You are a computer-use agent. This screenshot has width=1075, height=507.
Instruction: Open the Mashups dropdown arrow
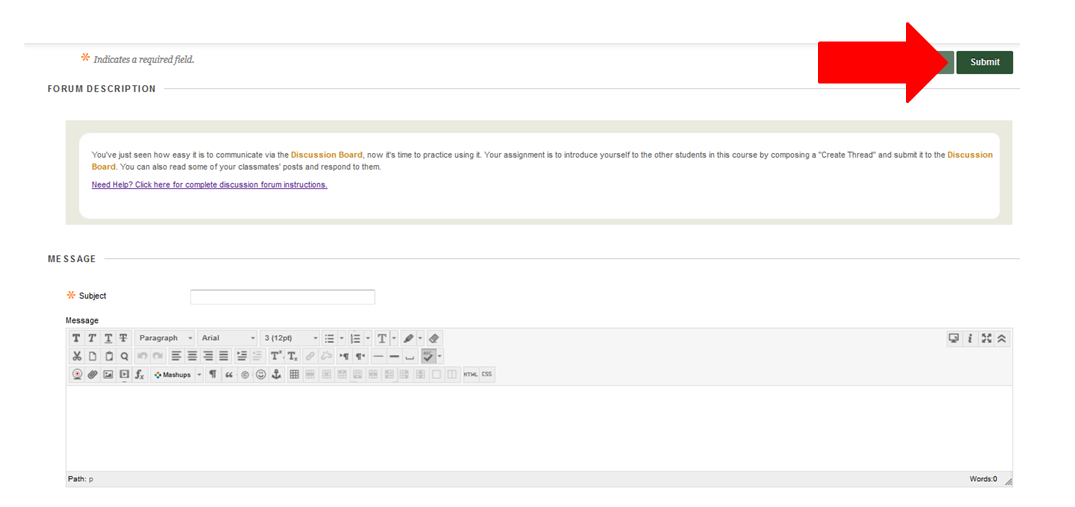coord(200,375)
